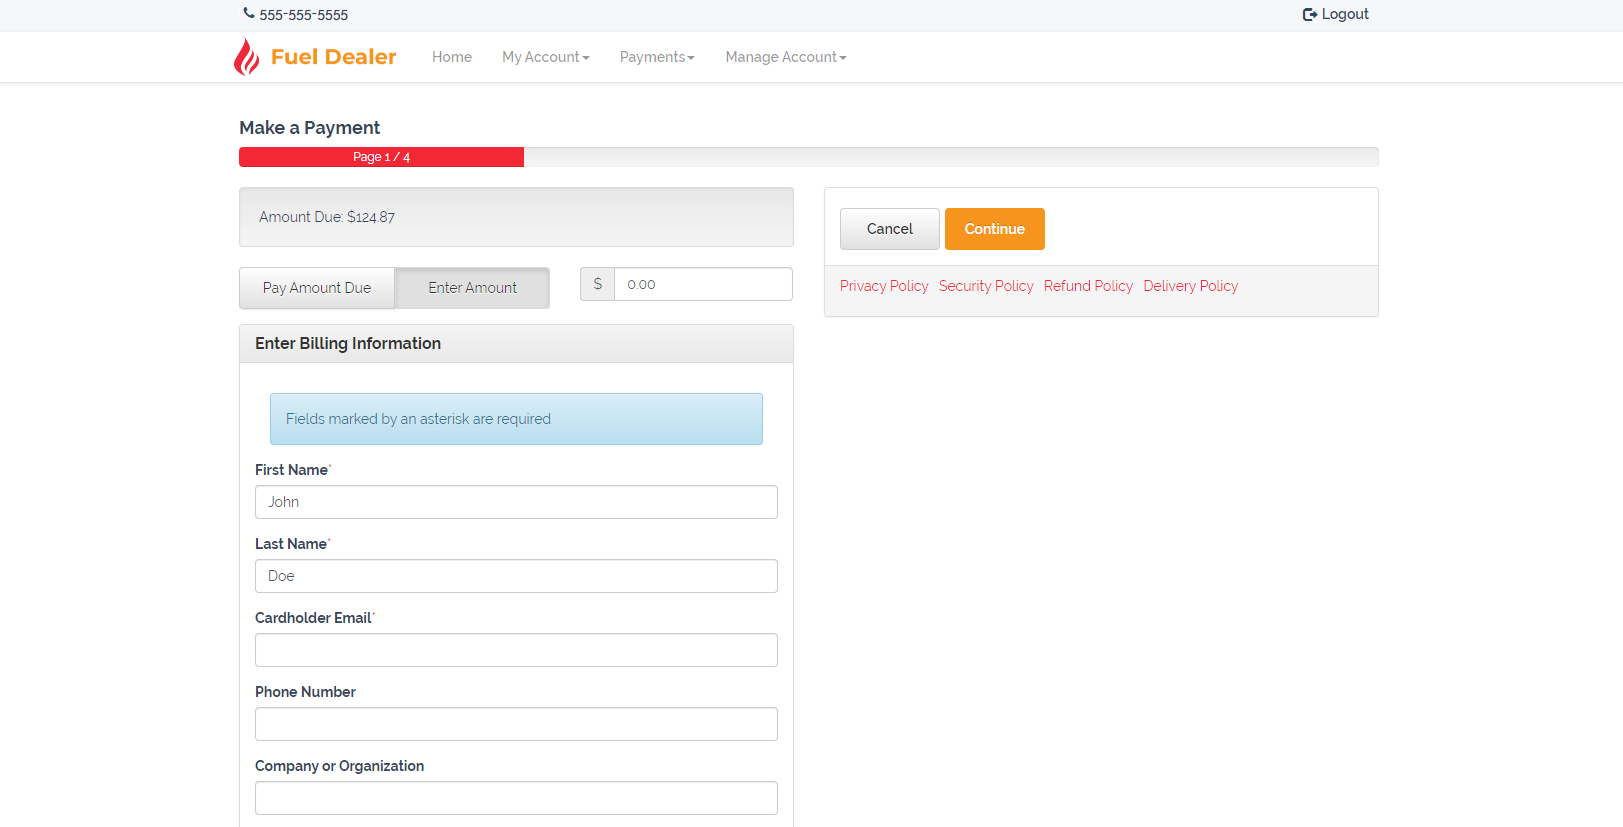Open the My Account dropdown menu

[546, 57]
